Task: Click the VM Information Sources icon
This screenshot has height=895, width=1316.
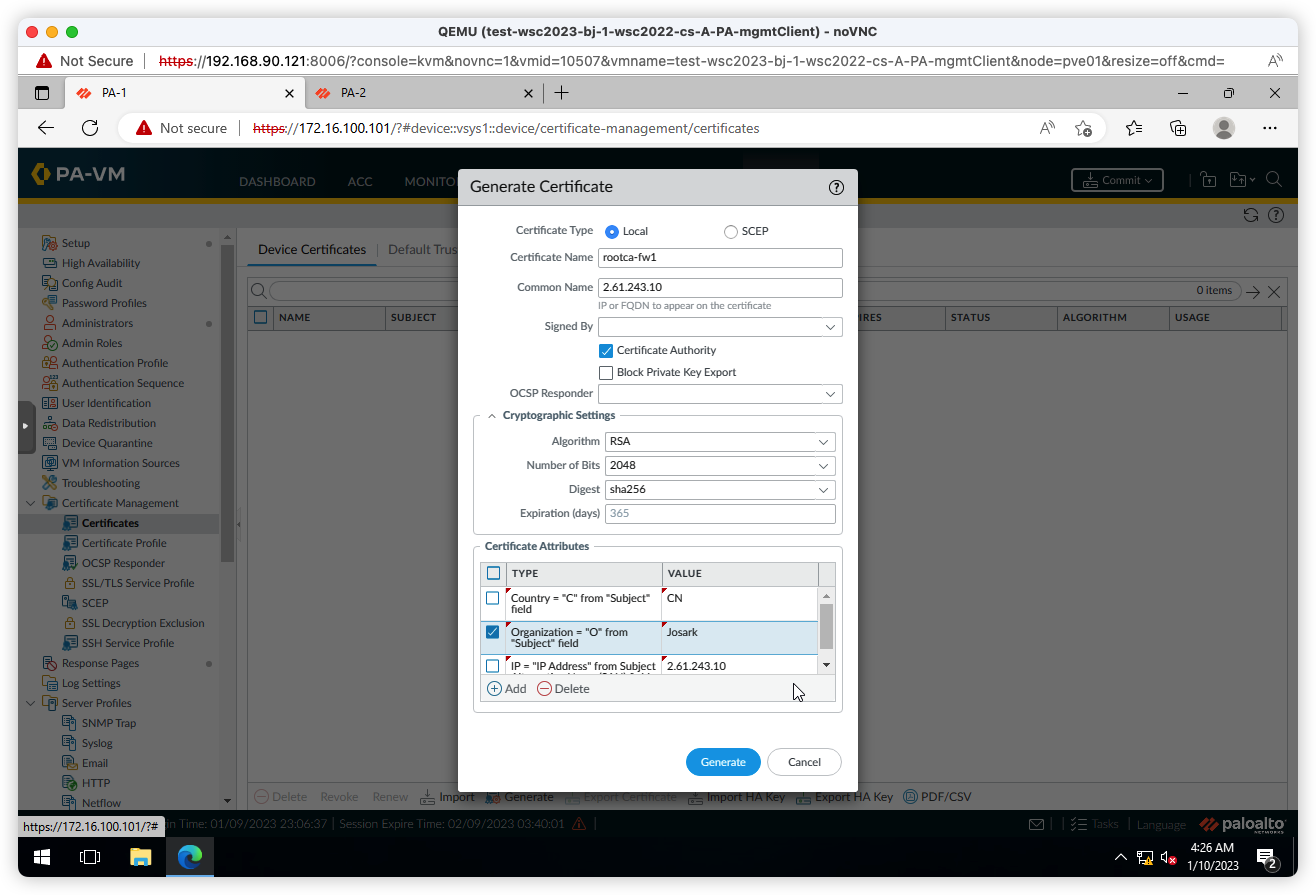Action: (x=50, y=463)
